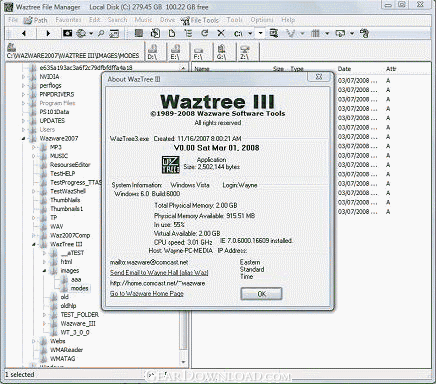436x384 pixels.
Task: Select the WMAReader folder
Action: 66,350
